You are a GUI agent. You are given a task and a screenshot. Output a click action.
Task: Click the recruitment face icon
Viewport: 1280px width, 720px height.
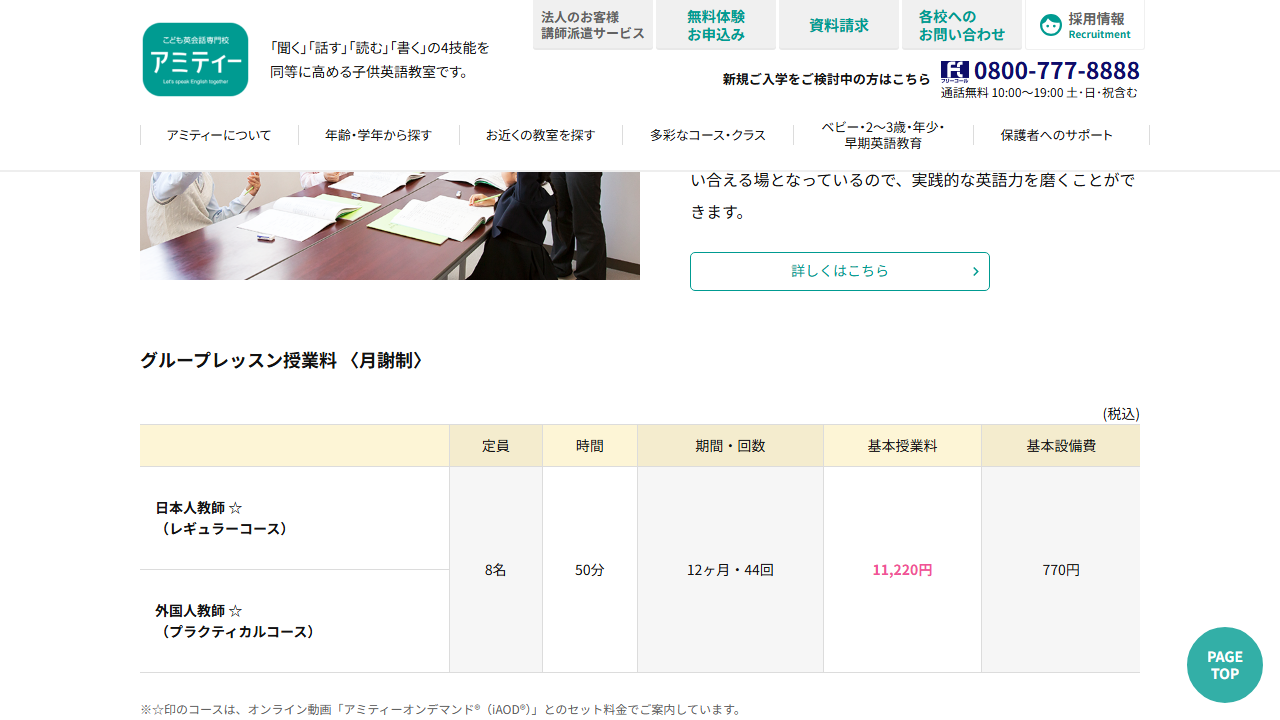[1051, 25]
